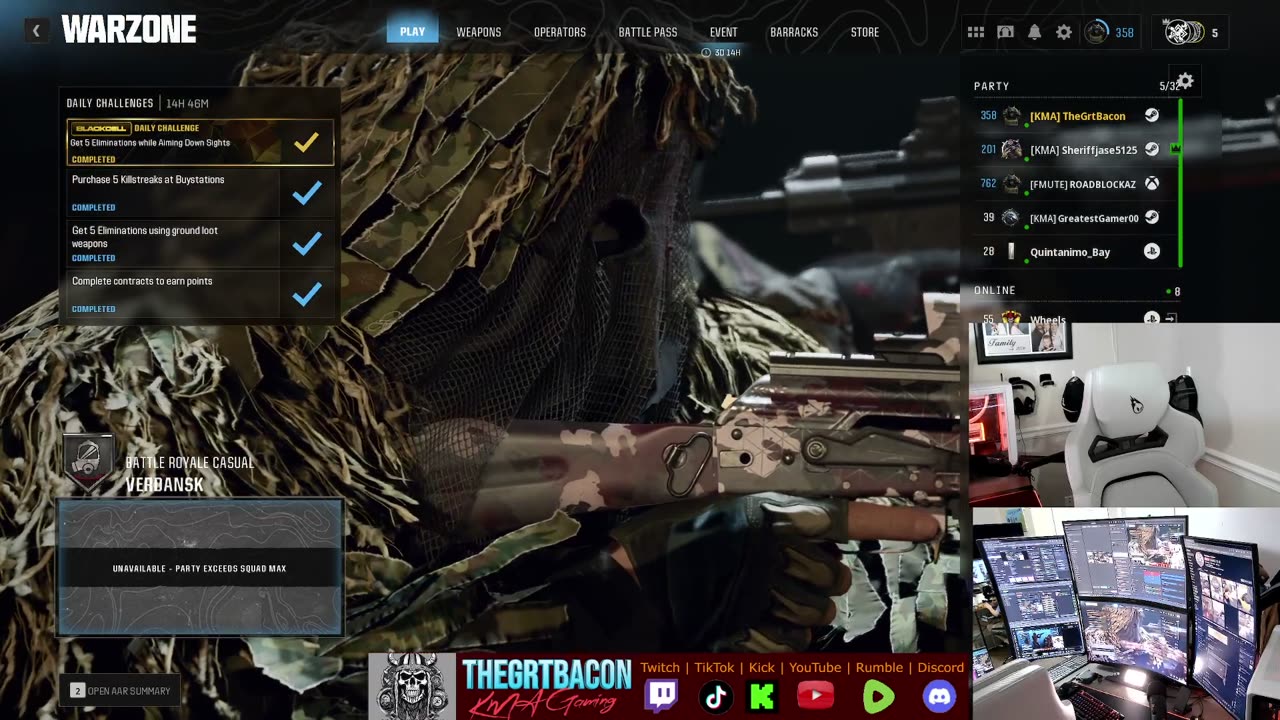This screenshot has height=720, width=1280.
Task: Select the Verdansk playlist map card
Action: (x=200, y=567)
